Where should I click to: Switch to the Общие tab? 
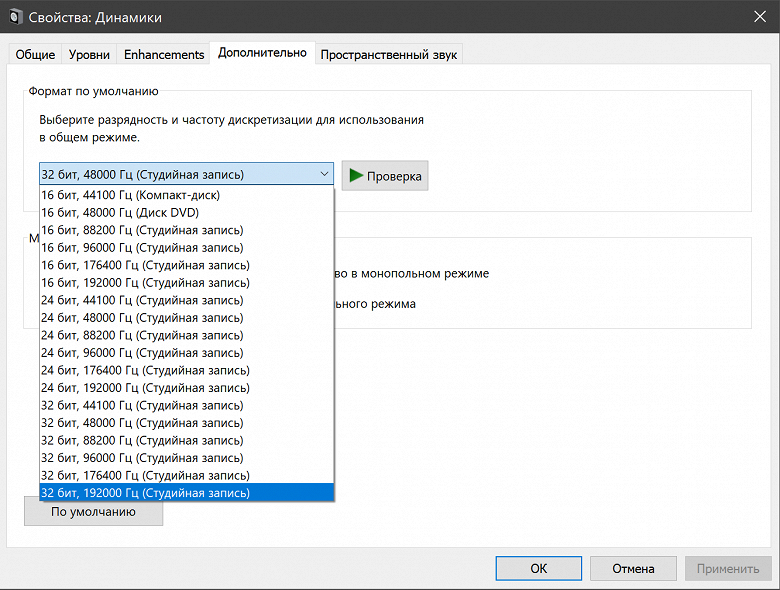tap(35, 55)
